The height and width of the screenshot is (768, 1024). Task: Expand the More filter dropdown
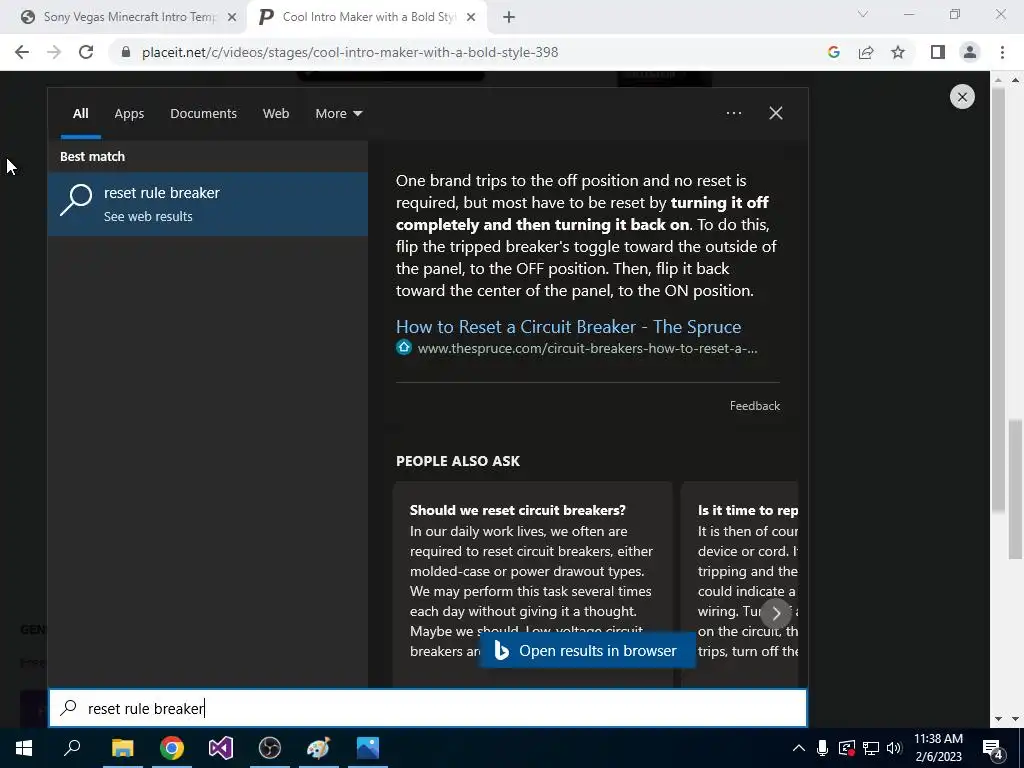click(338, 114)
